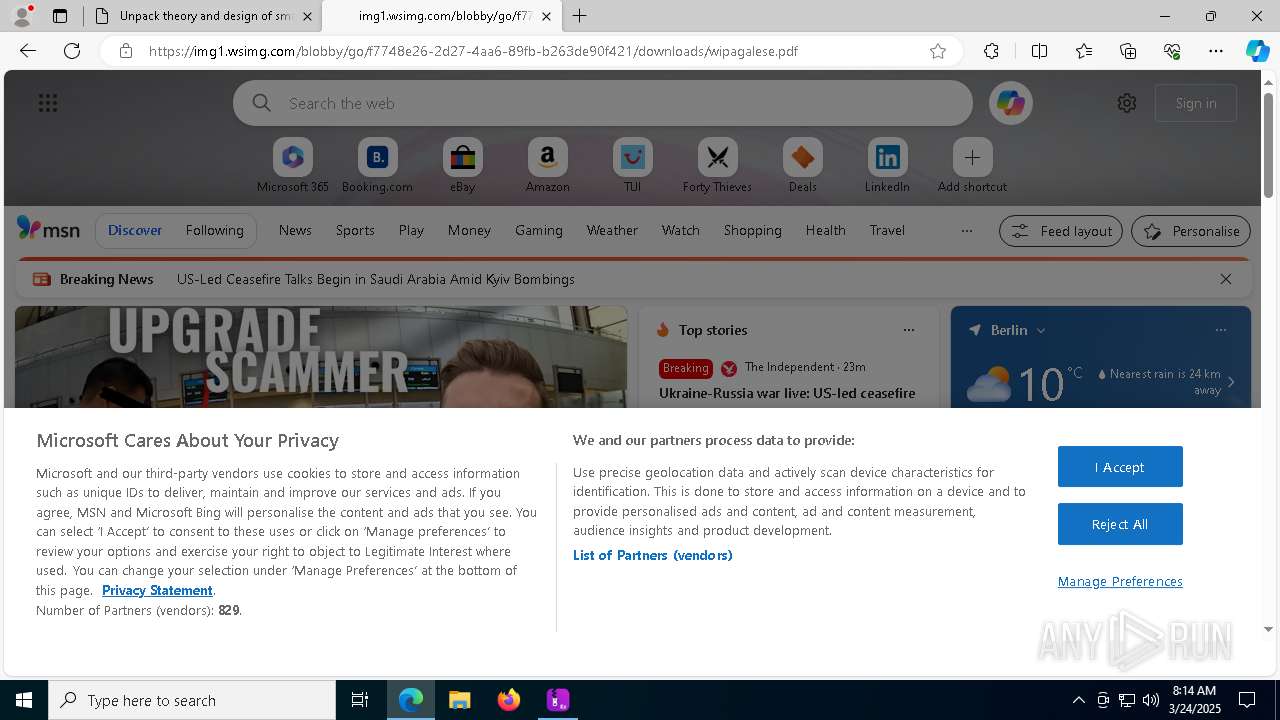Open the Privacy Statement link
Image resolution: width=1280 pixels, height=720 pixels.
point(157,590)
